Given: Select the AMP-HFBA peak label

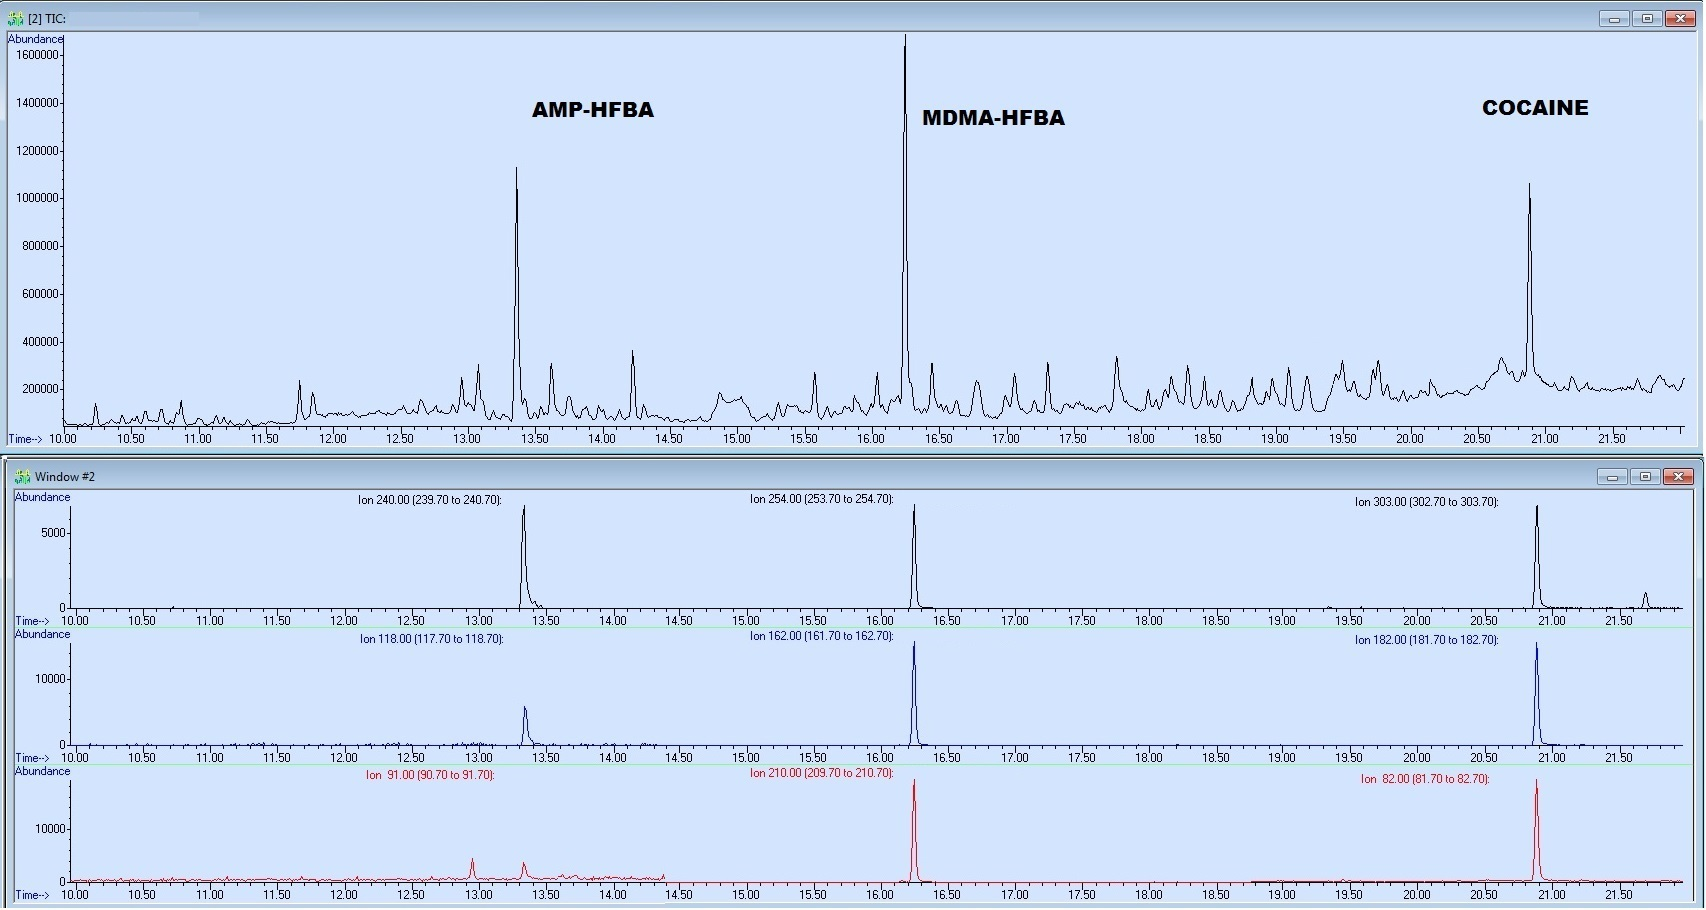Looking at the screenshot, I should pos(593,110).
